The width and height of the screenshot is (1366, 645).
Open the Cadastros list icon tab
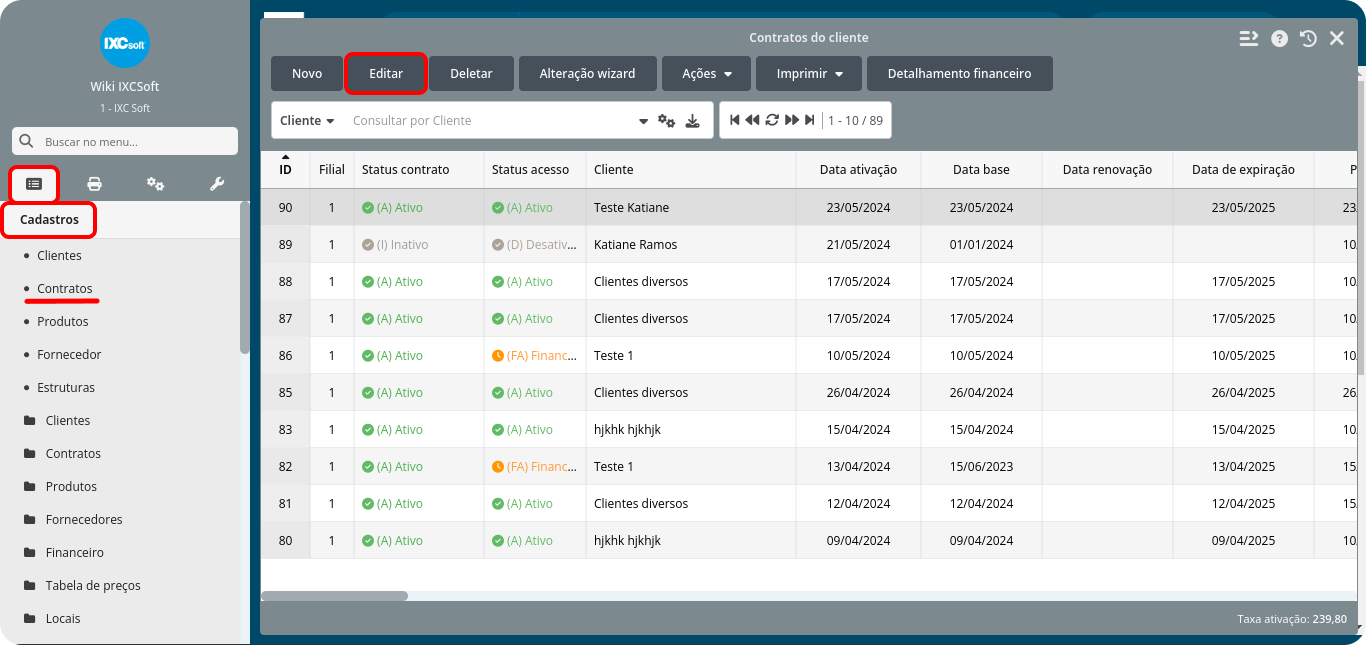34,184
